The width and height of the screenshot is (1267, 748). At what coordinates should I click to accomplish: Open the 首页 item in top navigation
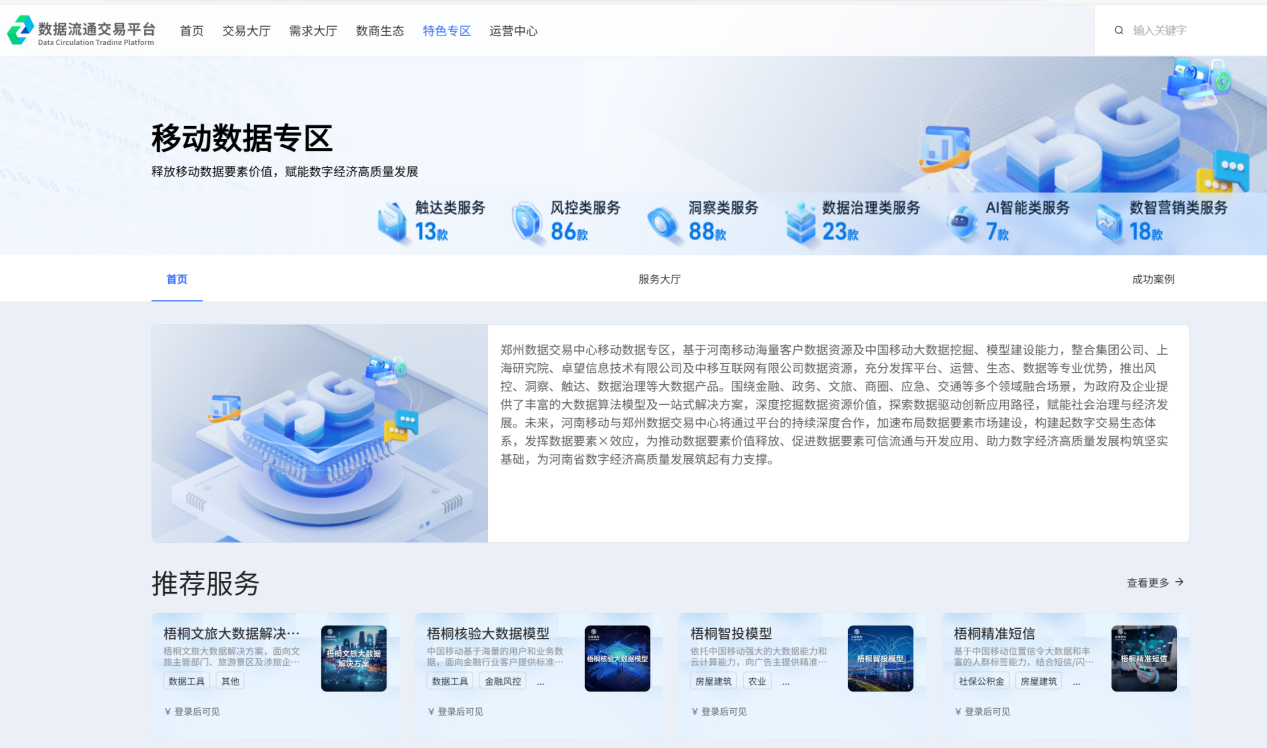[x=192, y=31]
